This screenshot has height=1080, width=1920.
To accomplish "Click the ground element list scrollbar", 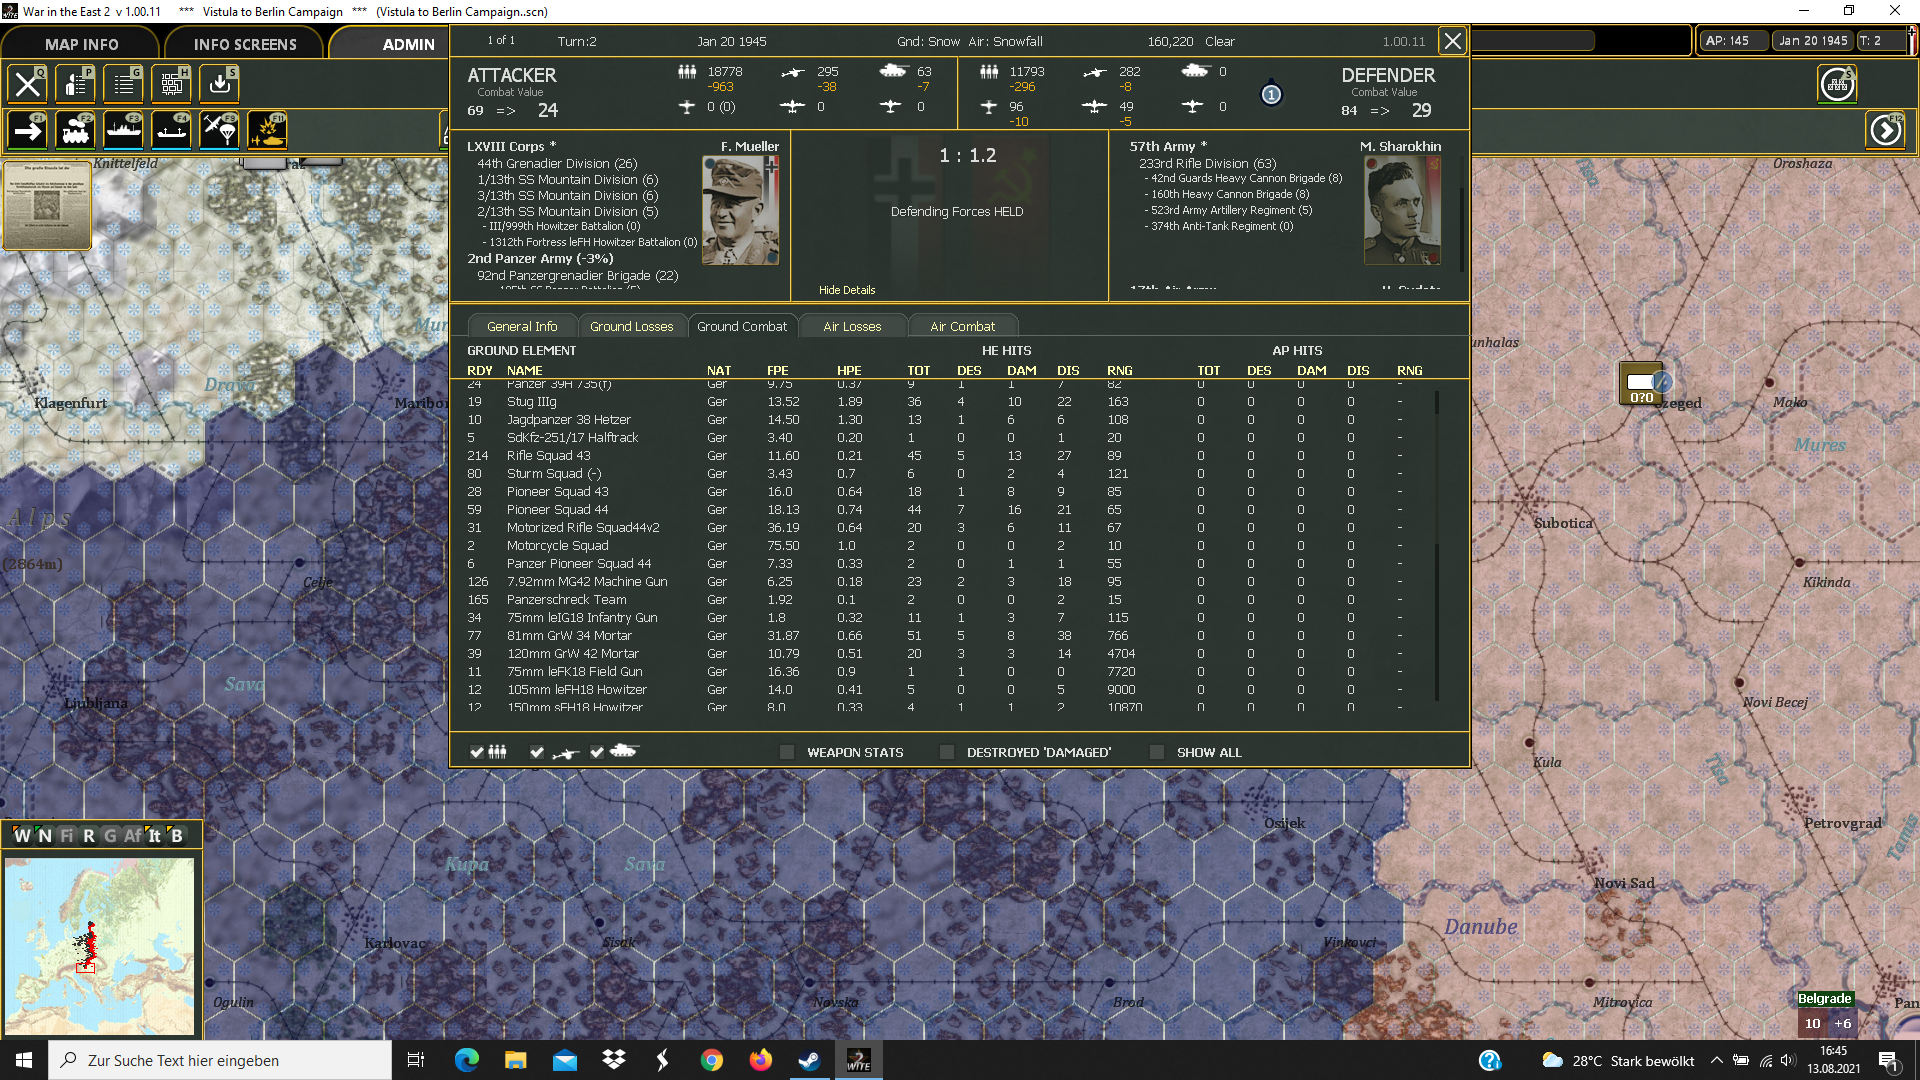I will [1437, 545].
